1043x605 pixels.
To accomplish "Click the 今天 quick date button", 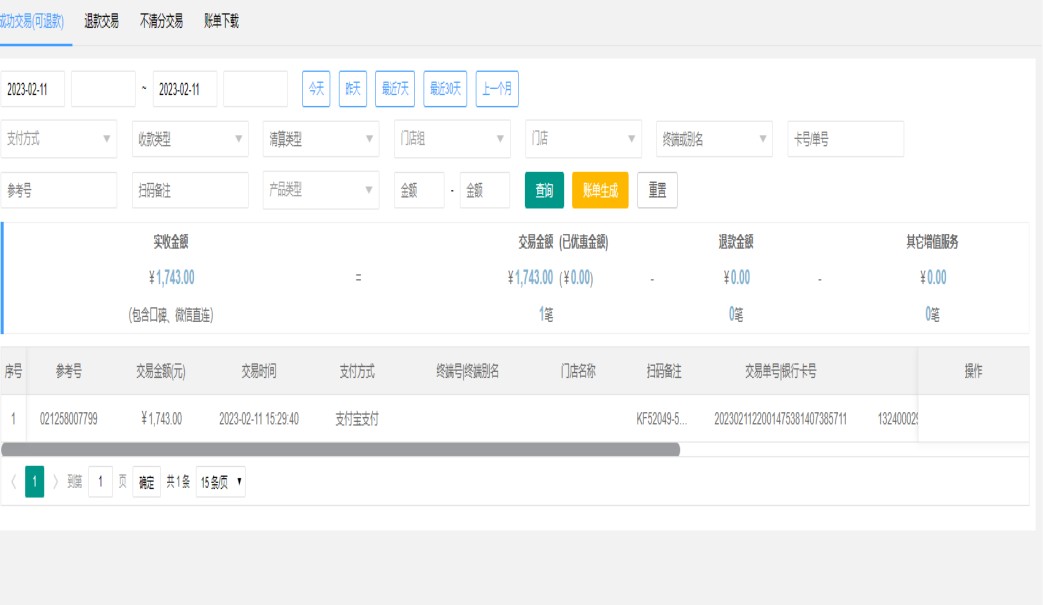I will [316, 89].
